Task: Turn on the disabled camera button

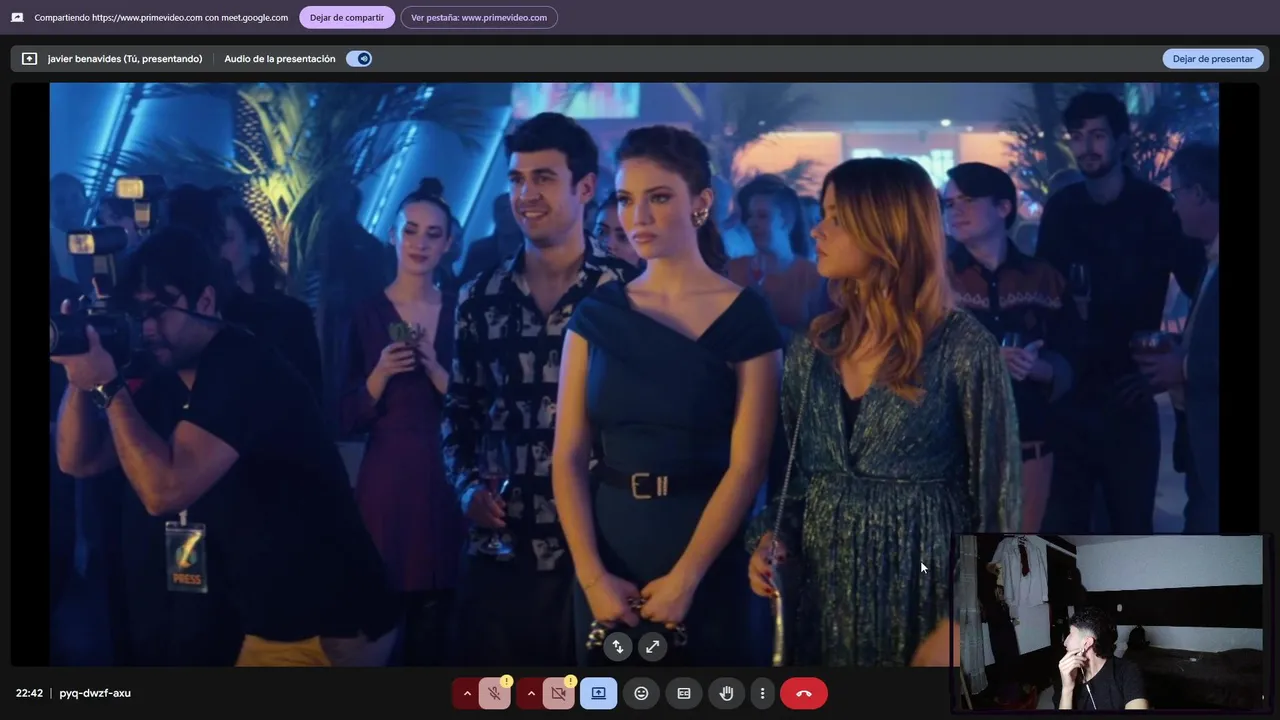Action: click(559, 693)
